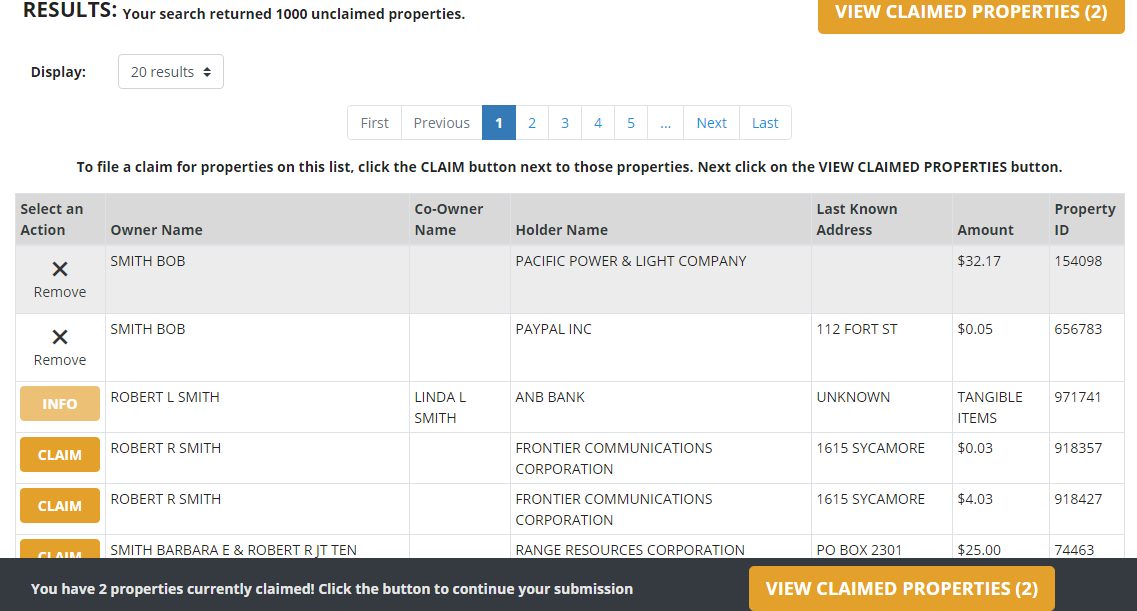Open the ellipsis pagination control
The height and width of the screenshot is (611, 1137).
[x=665, y=122]
